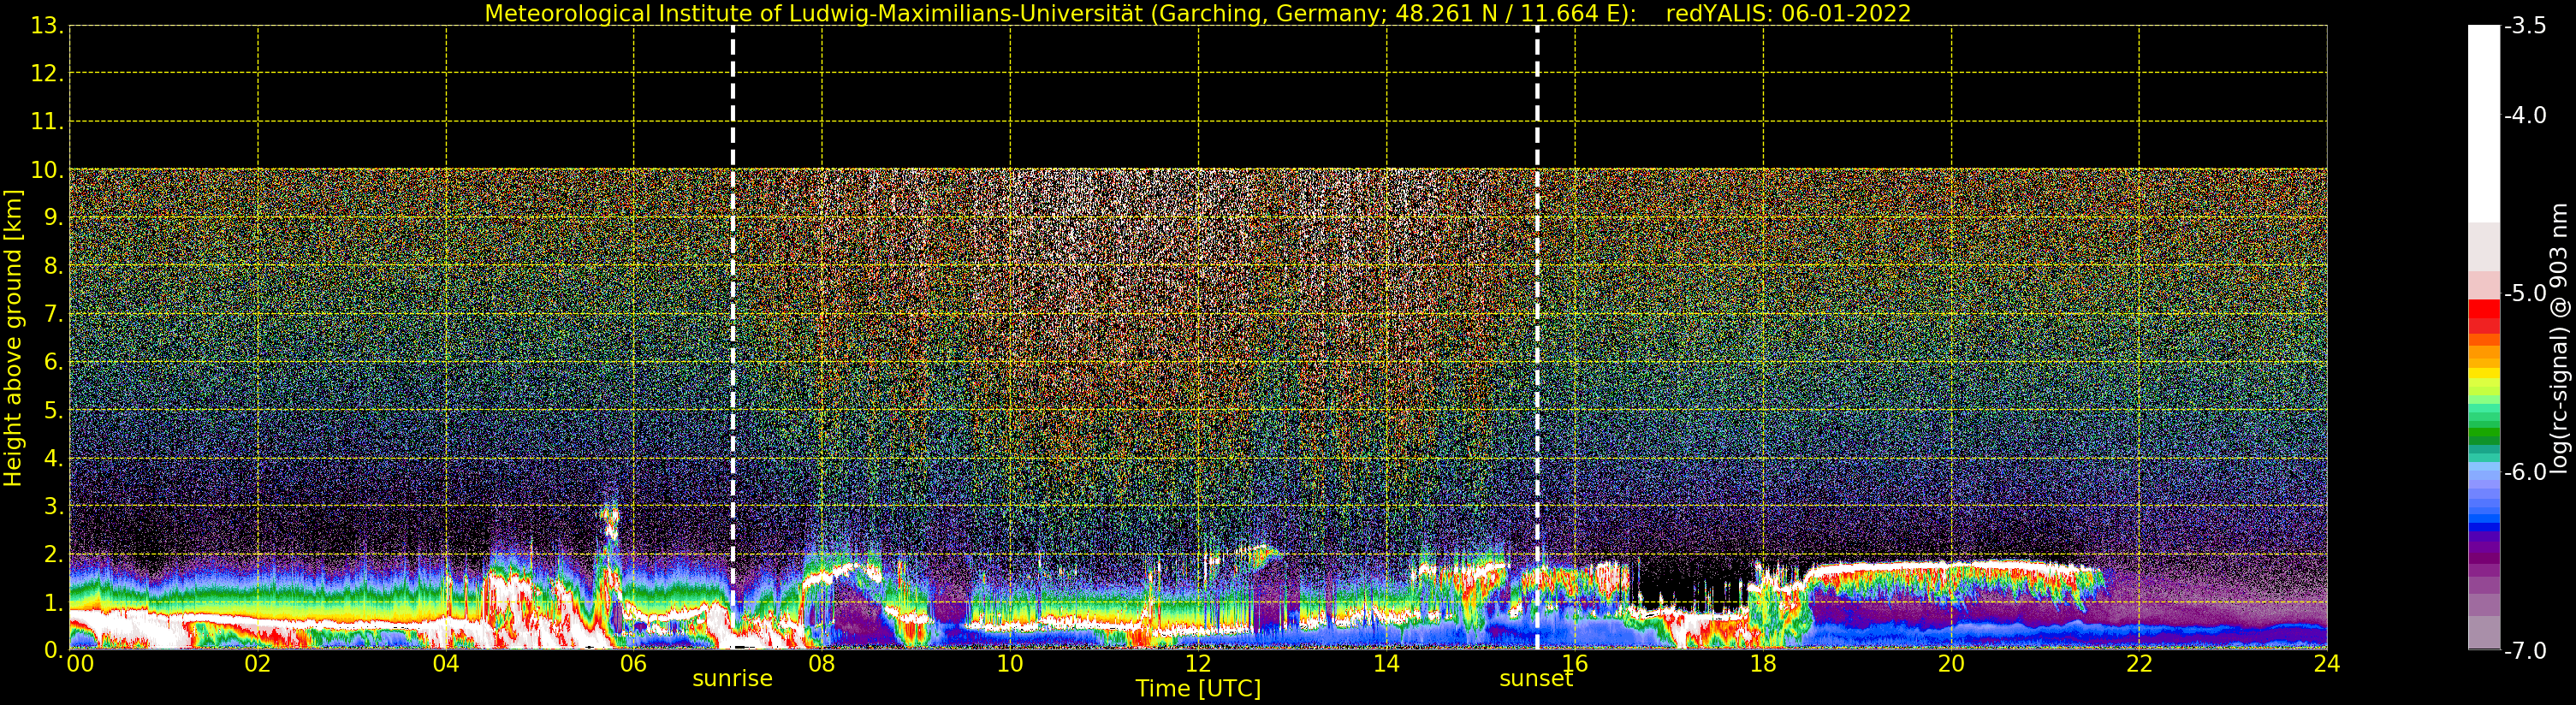Screen dimensions: 2576x705
Task: Click the colorbar tick label -3.5
Action: pos(2526,26)
